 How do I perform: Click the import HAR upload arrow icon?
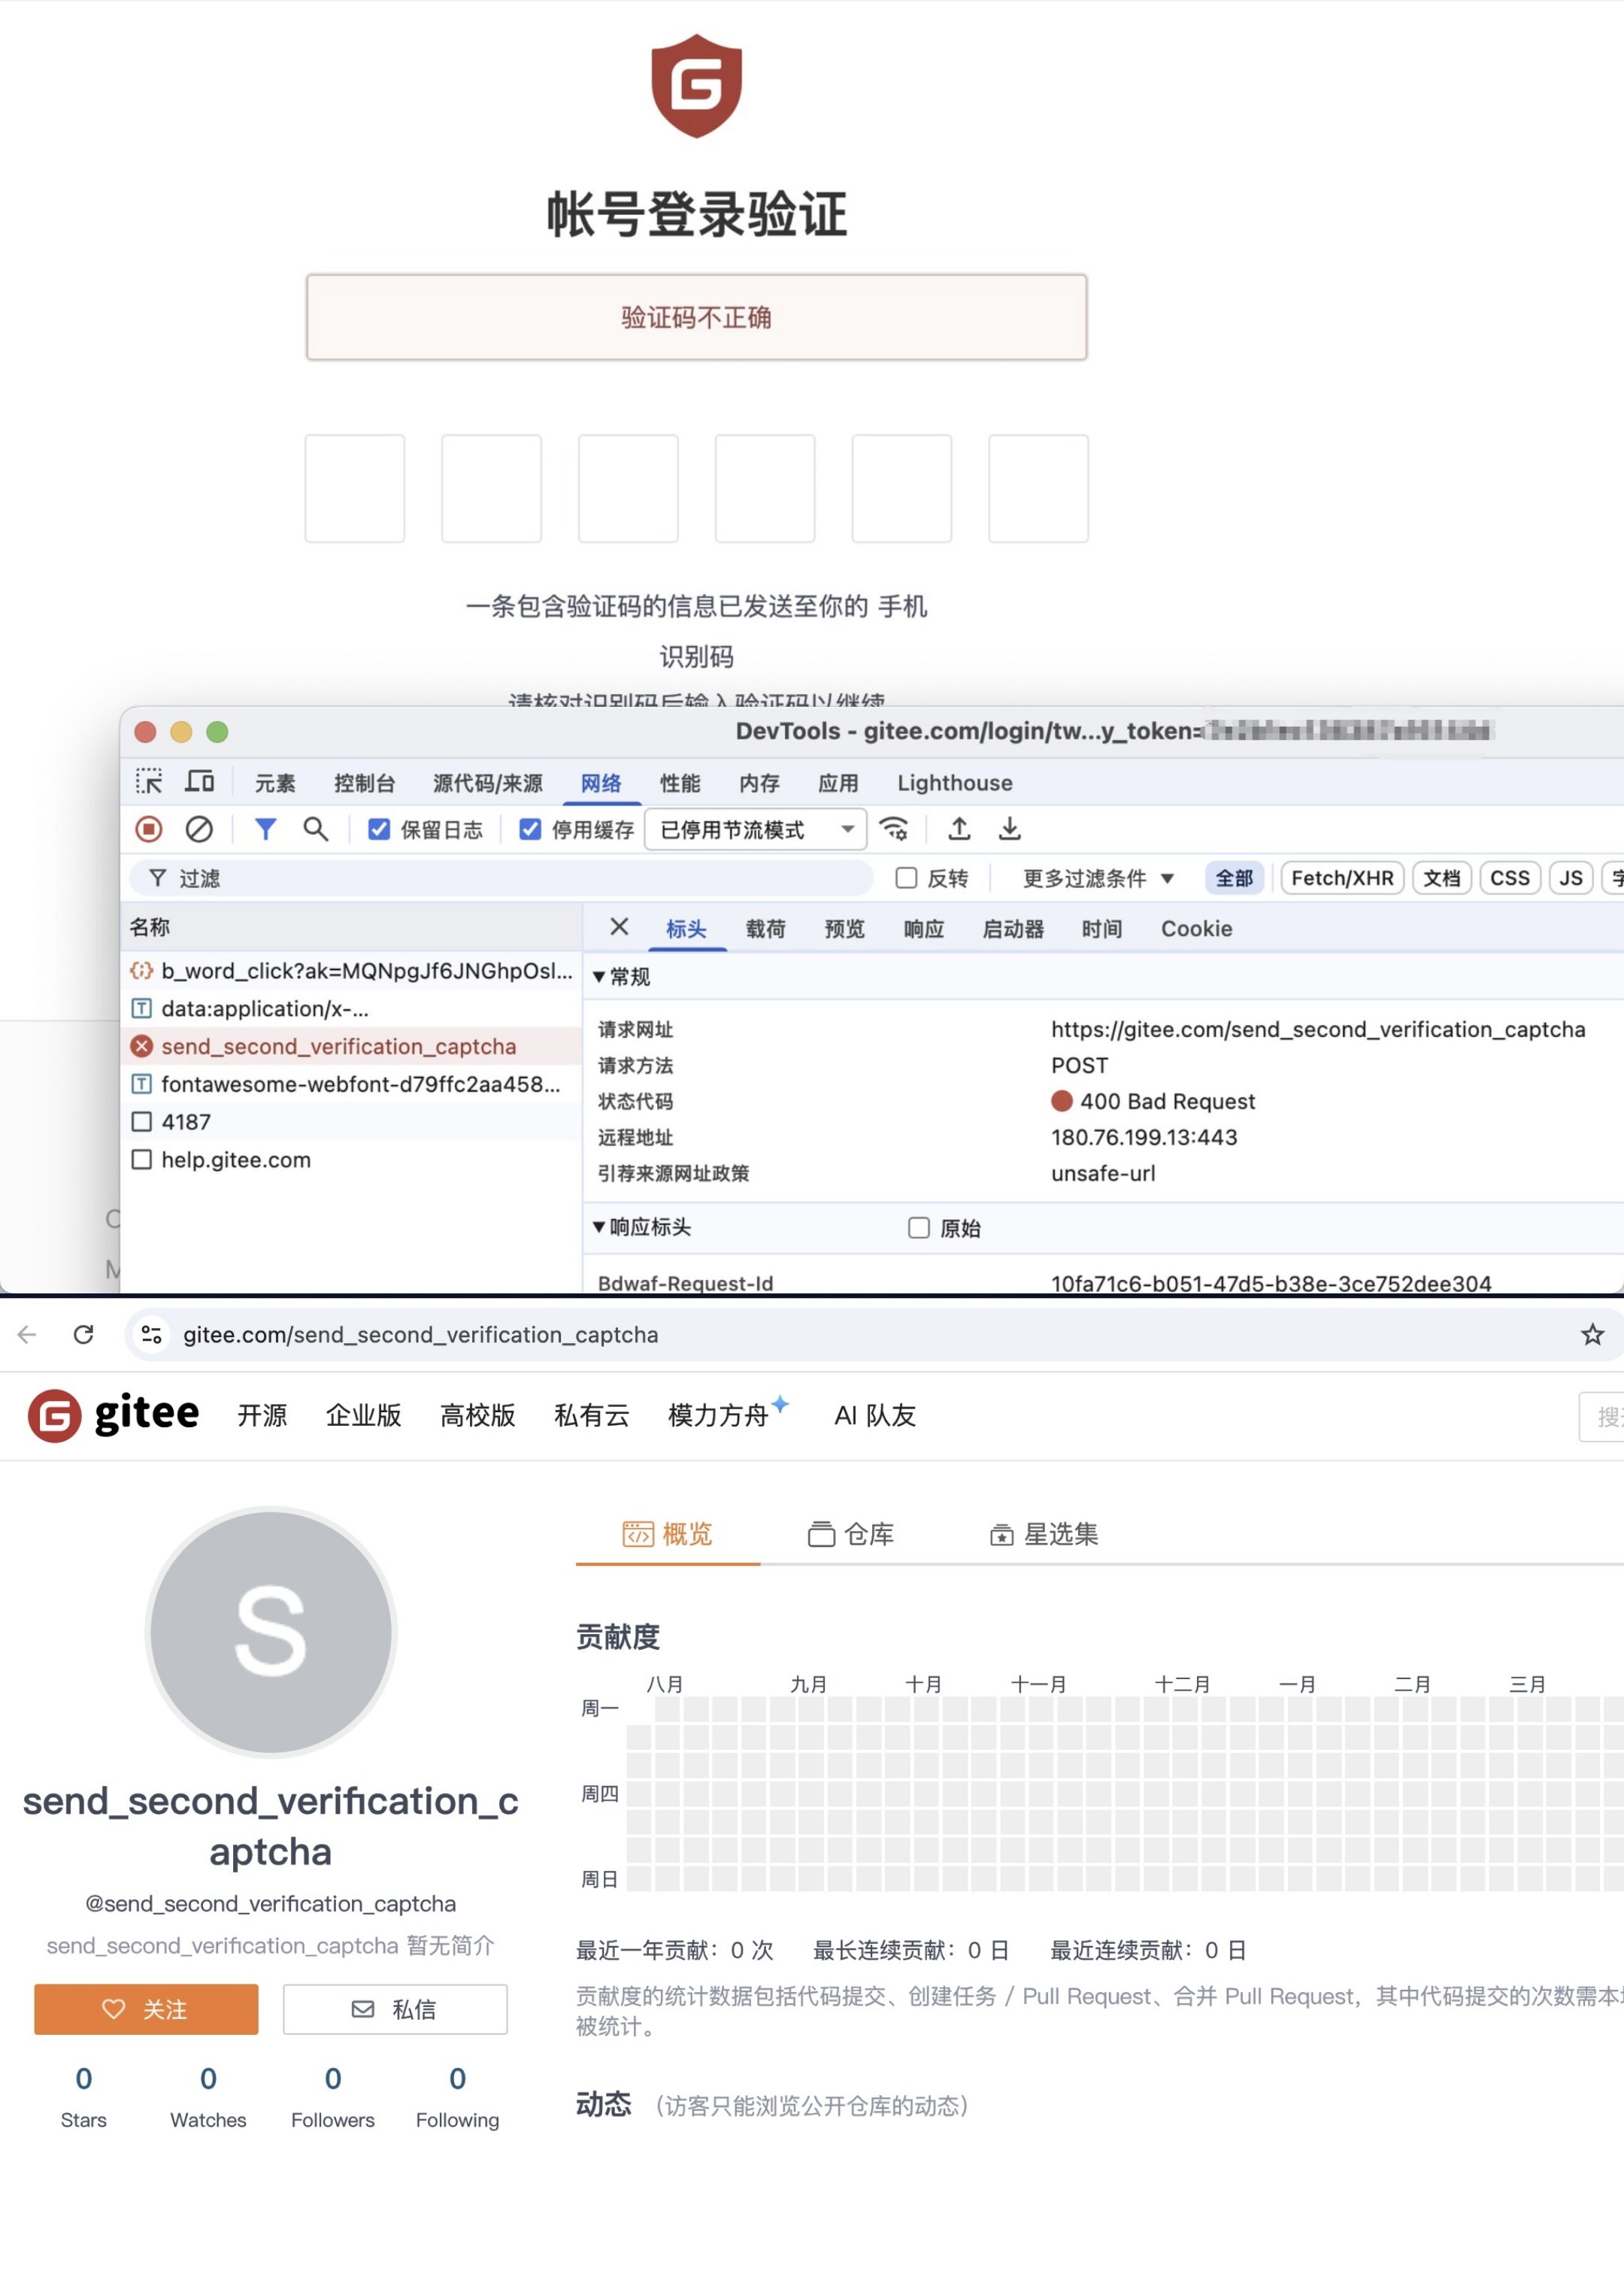point(959,829)
